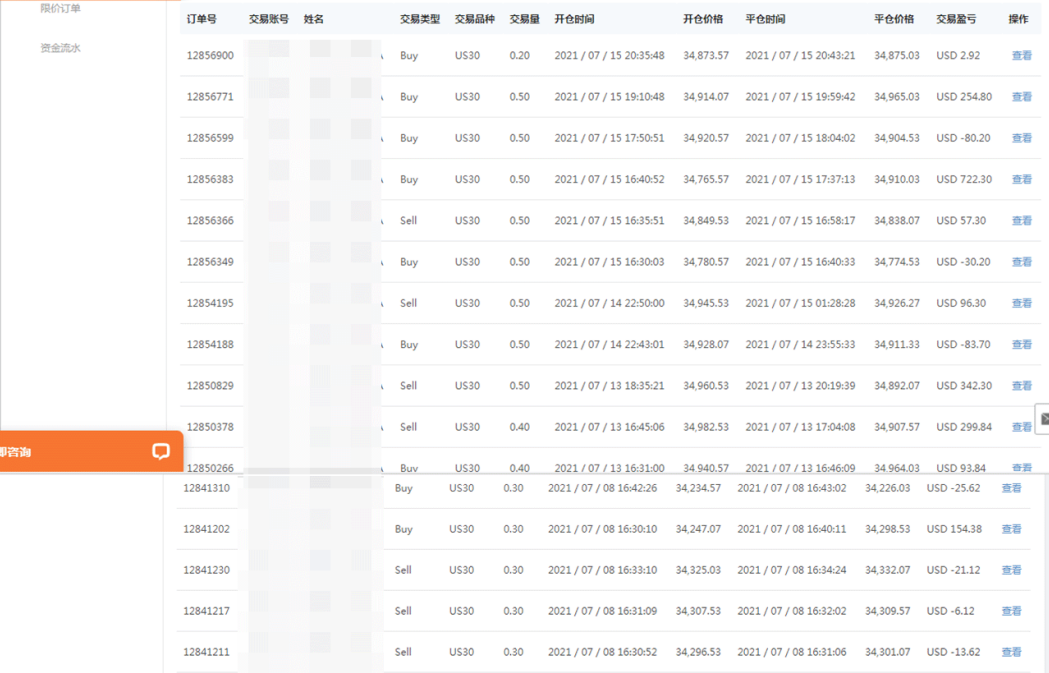Viewport: 1049px width, 673px height.
Task: Click 查看 for order 12856900
Action: coord(1021,56)
